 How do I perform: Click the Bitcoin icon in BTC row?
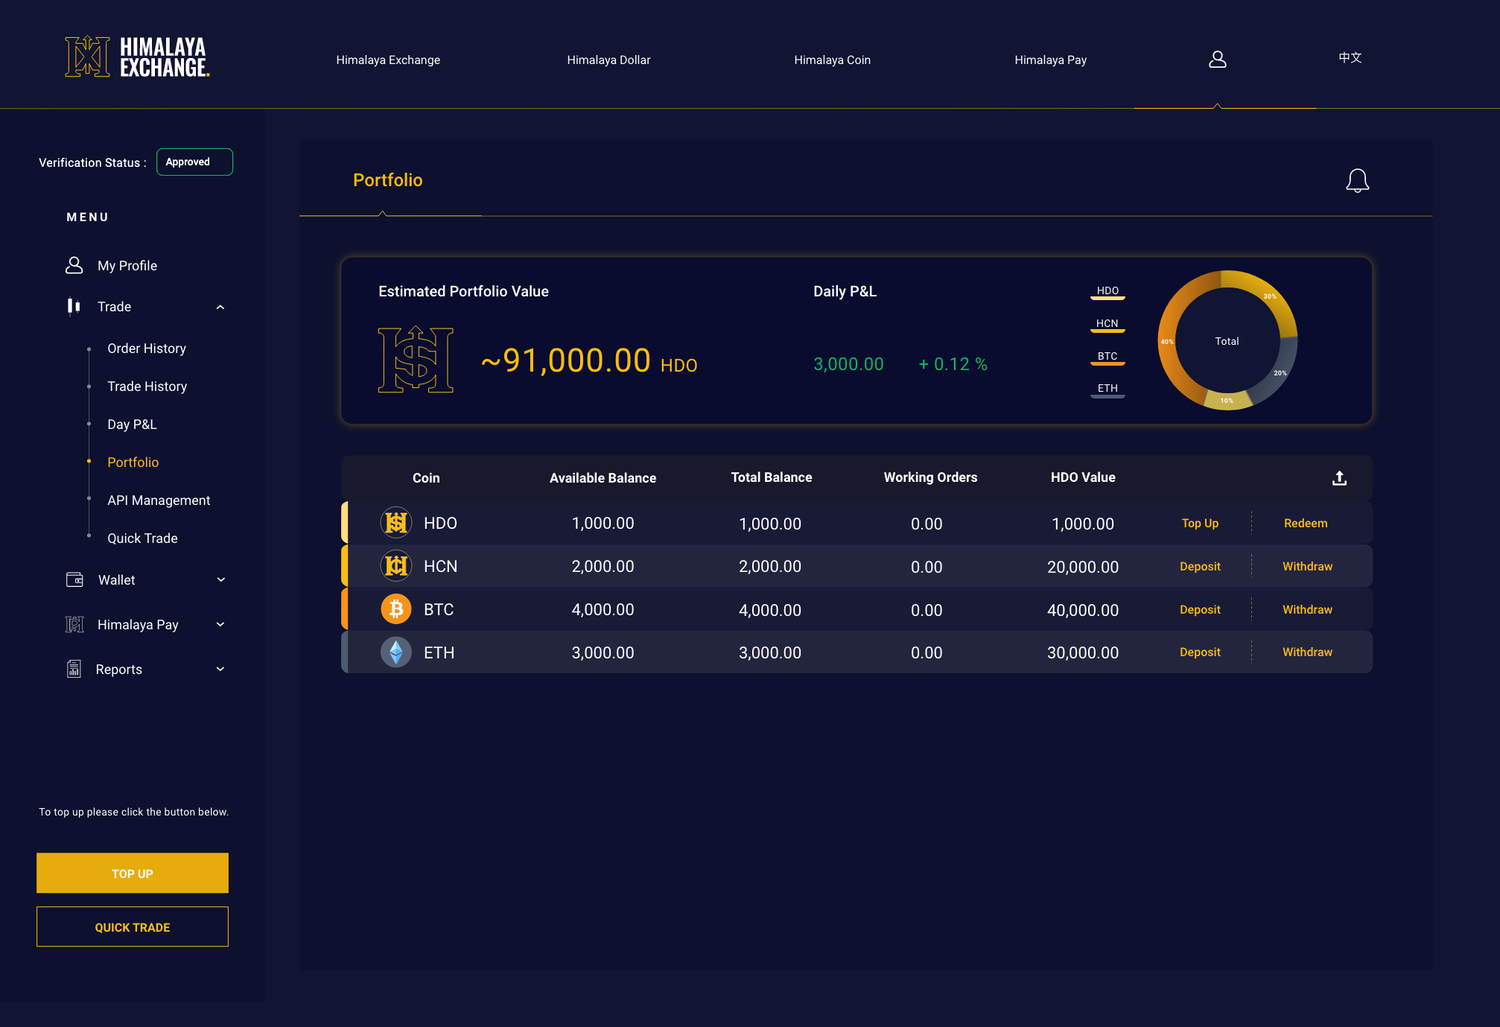pos(396,609)
